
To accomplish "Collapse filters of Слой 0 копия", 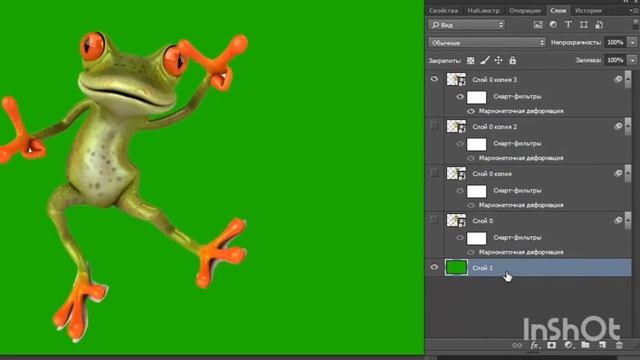I will 628,173.
